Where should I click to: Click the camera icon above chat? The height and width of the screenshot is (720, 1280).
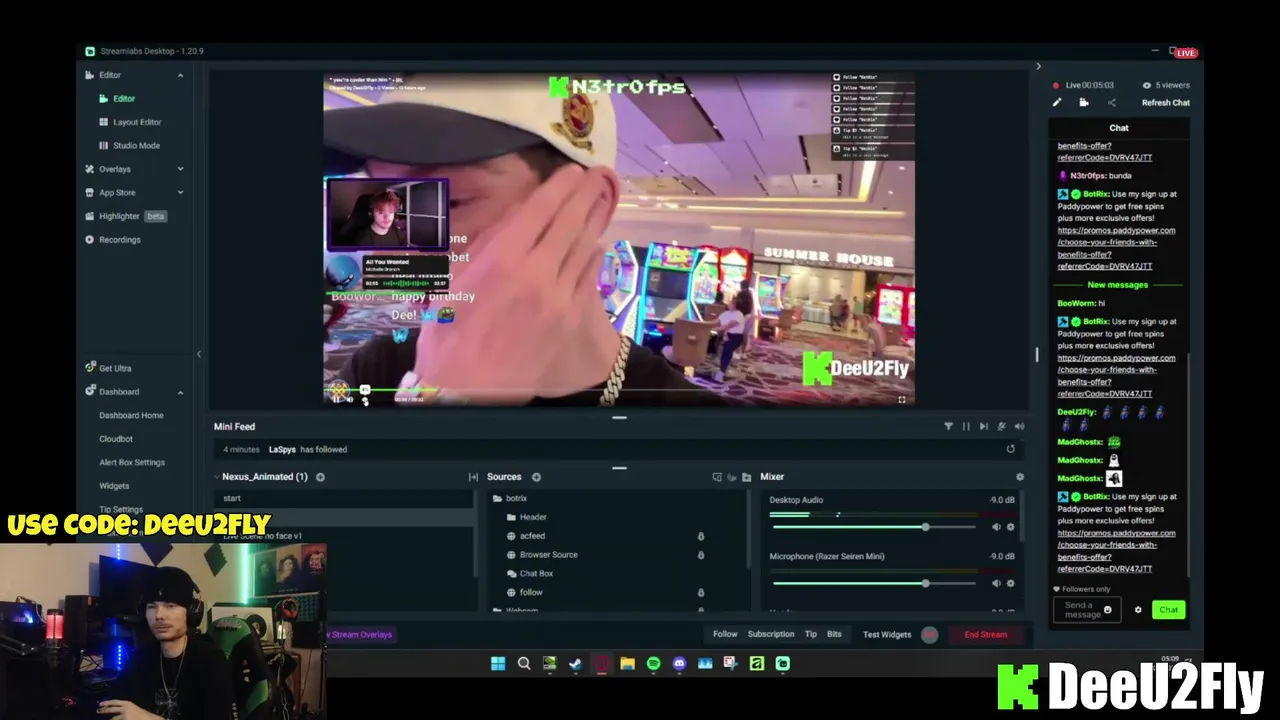coord(1084,102)
